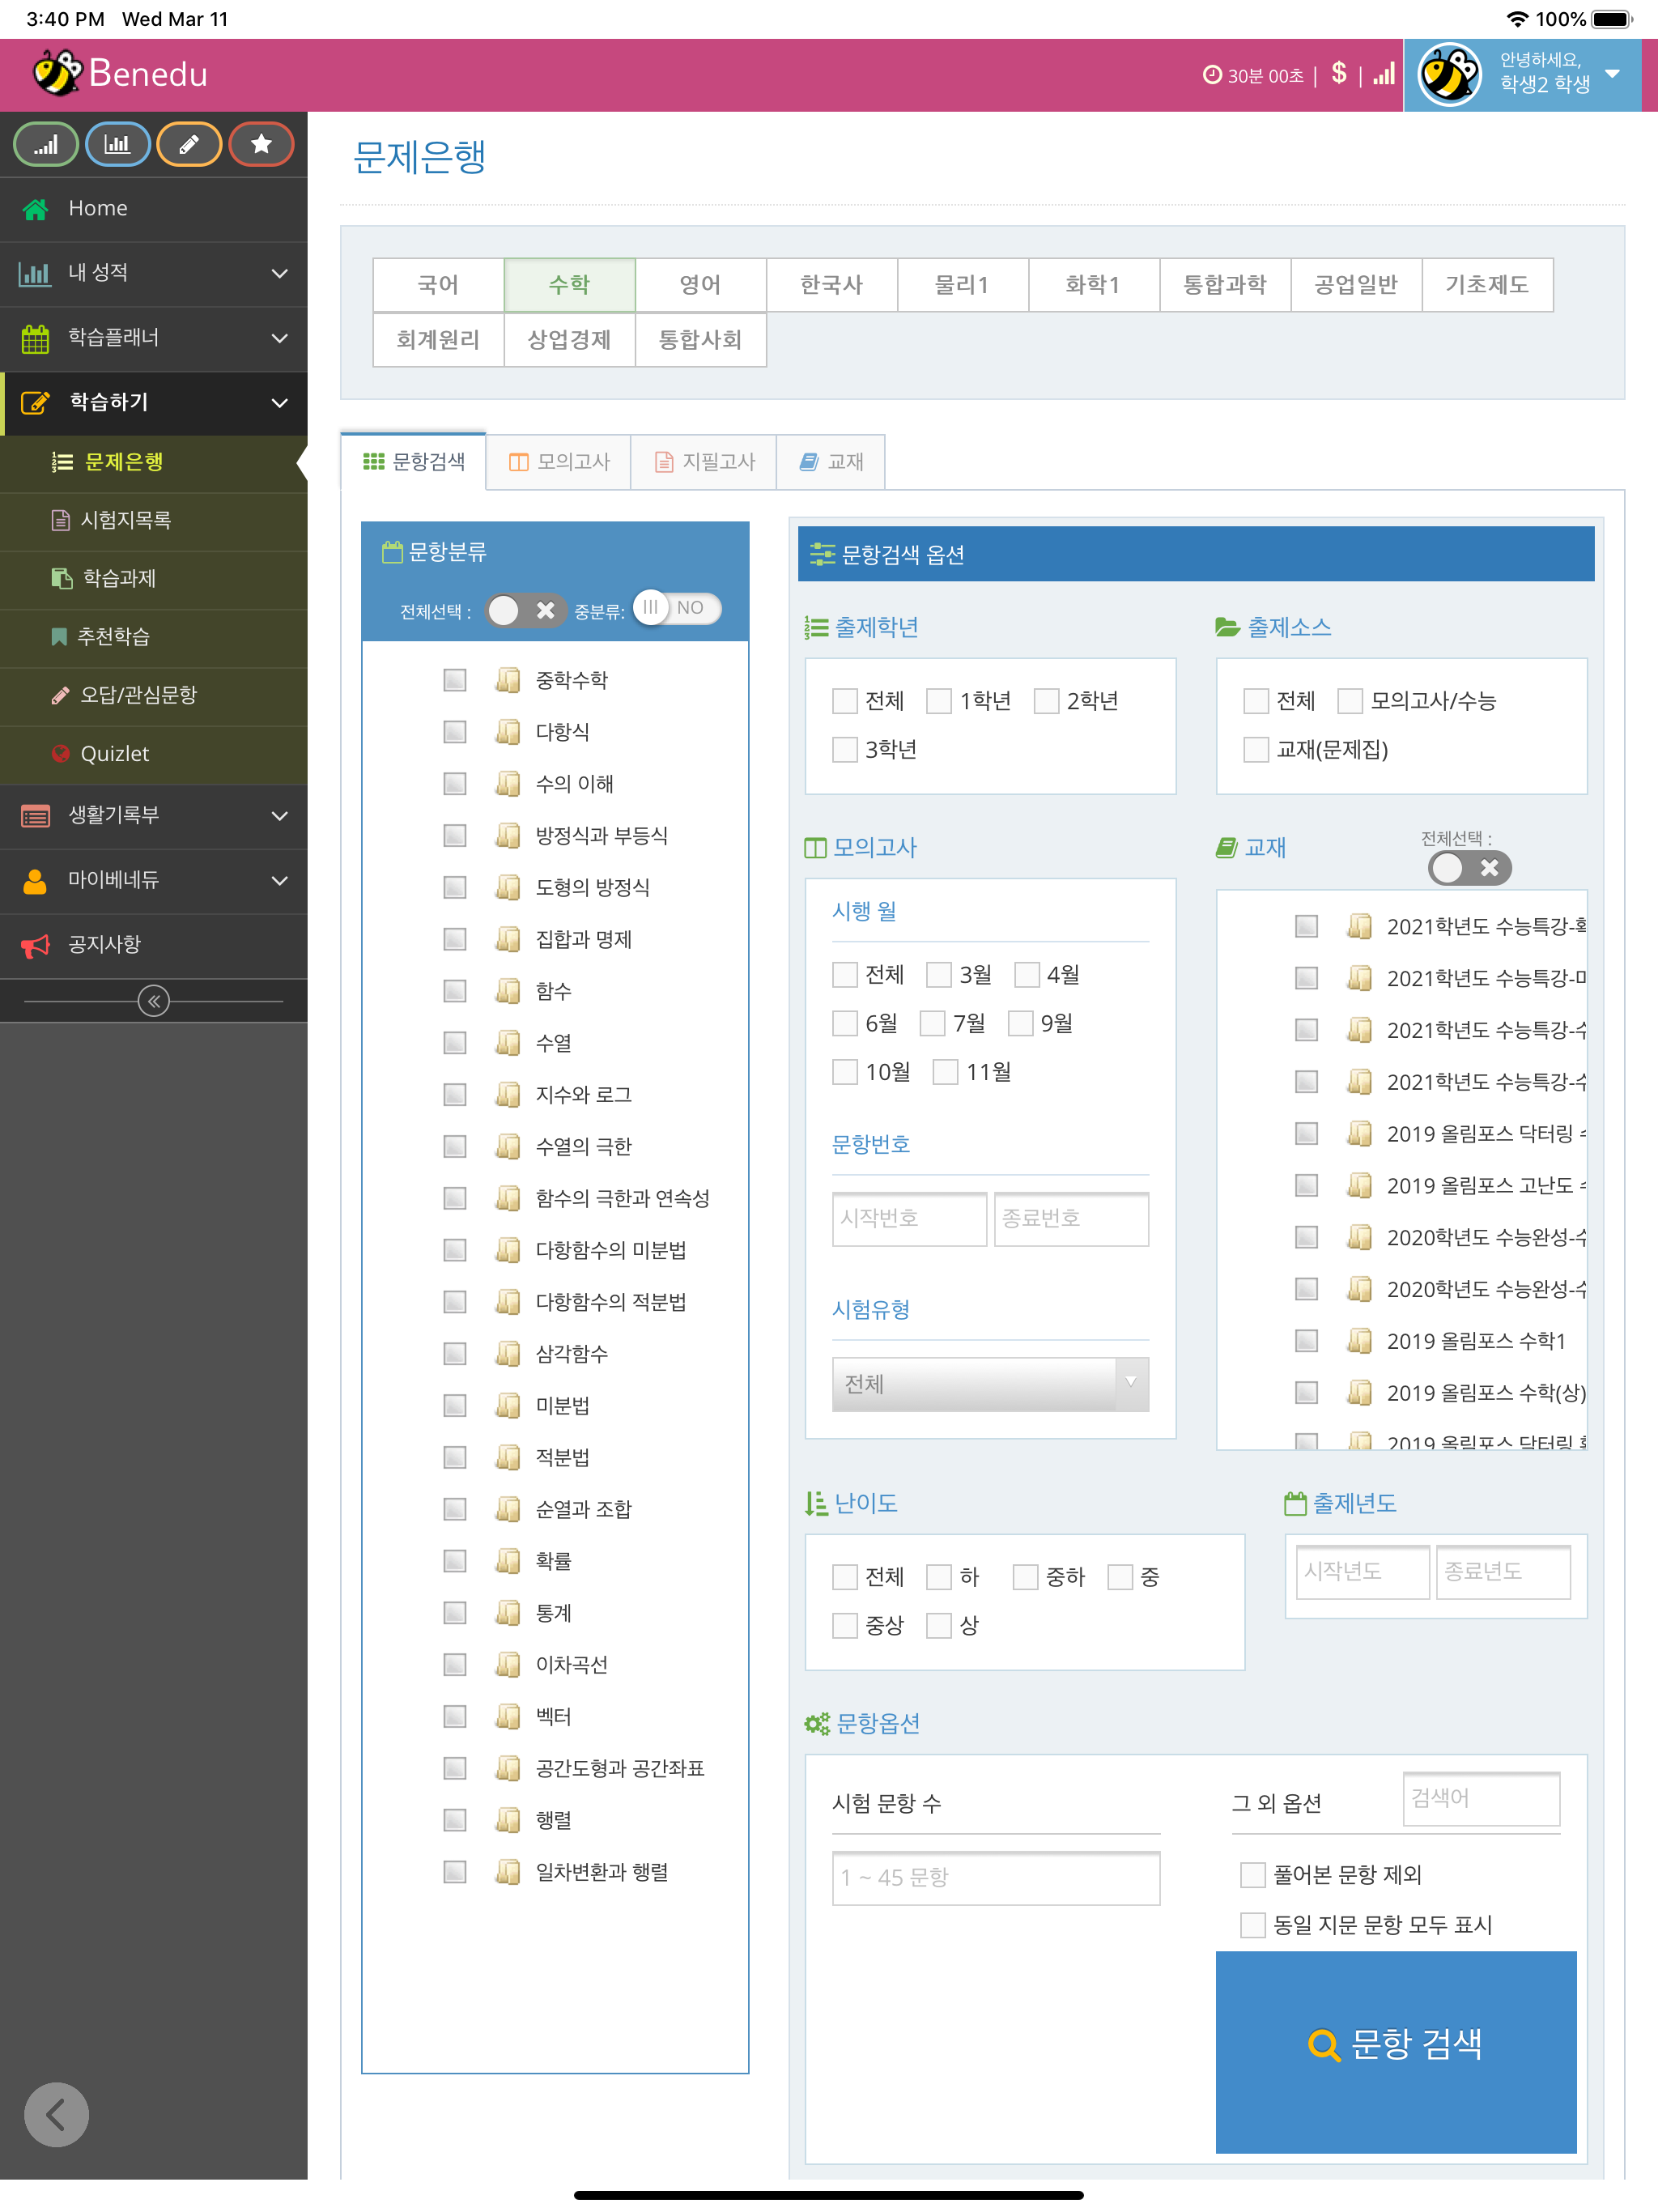Viewport: 1658px width, 2212px height.
Task: Click the 수열 folder icon
Action: coord(508,1043)
